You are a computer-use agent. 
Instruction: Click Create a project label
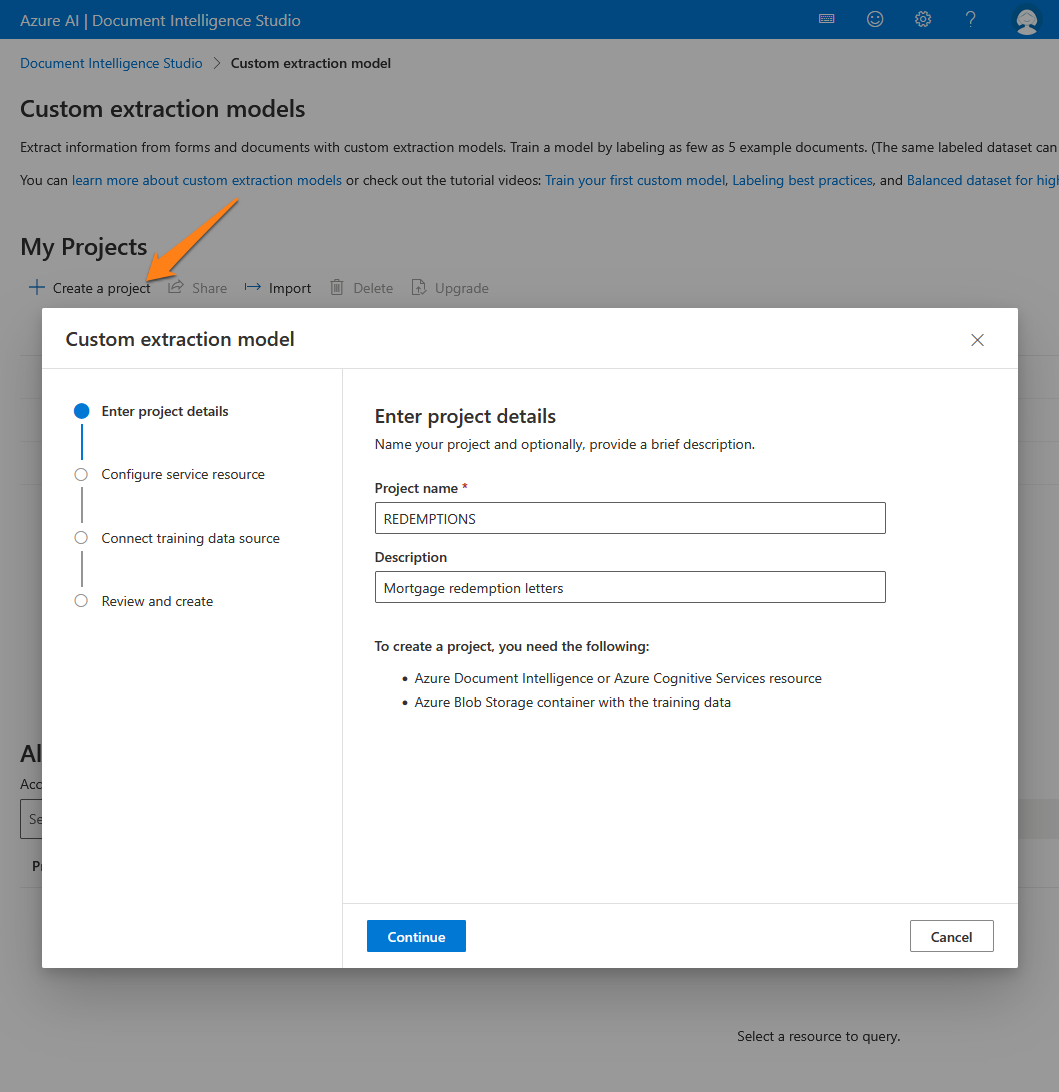pyautogui.click(x=102, y=288)
